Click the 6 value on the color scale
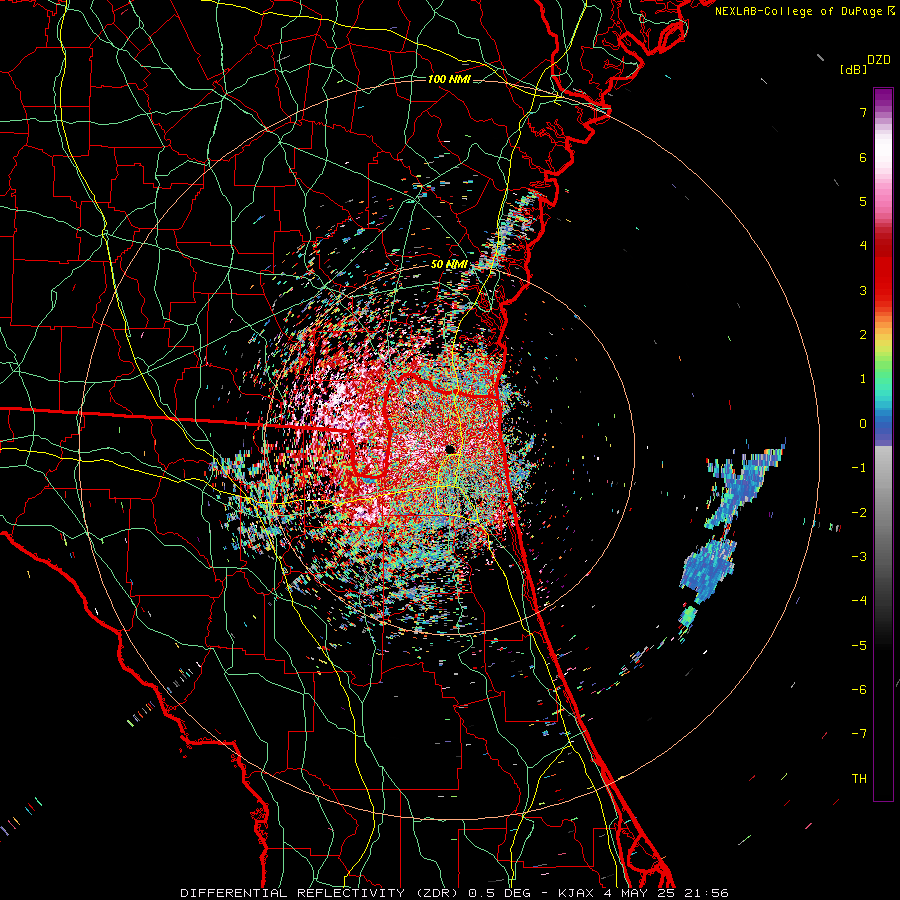The image size is (900, 900). click(x=863, y=157)
